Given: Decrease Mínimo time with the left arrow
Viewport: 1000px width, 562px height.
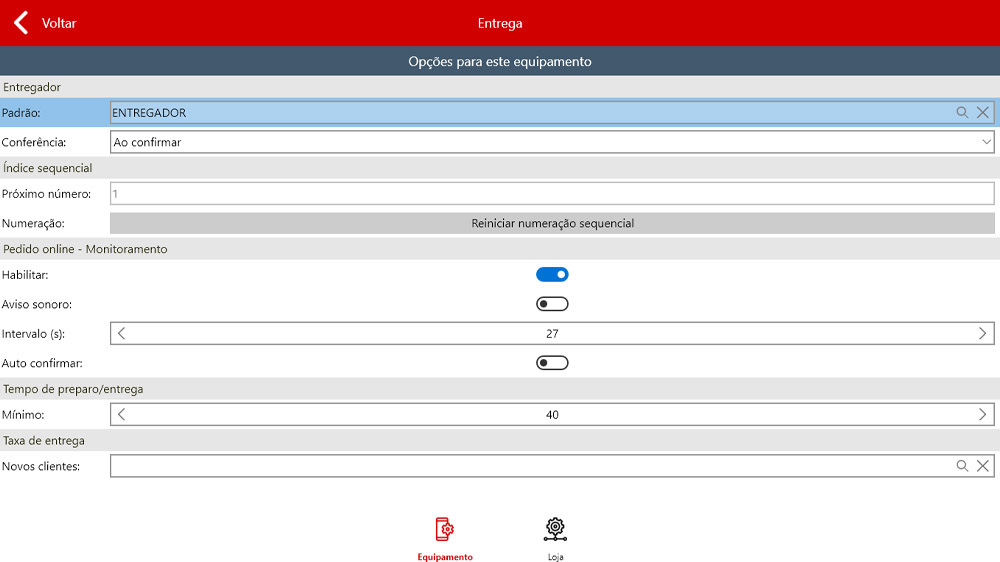Looking at the screenshot, I should [x=122, y=415].
